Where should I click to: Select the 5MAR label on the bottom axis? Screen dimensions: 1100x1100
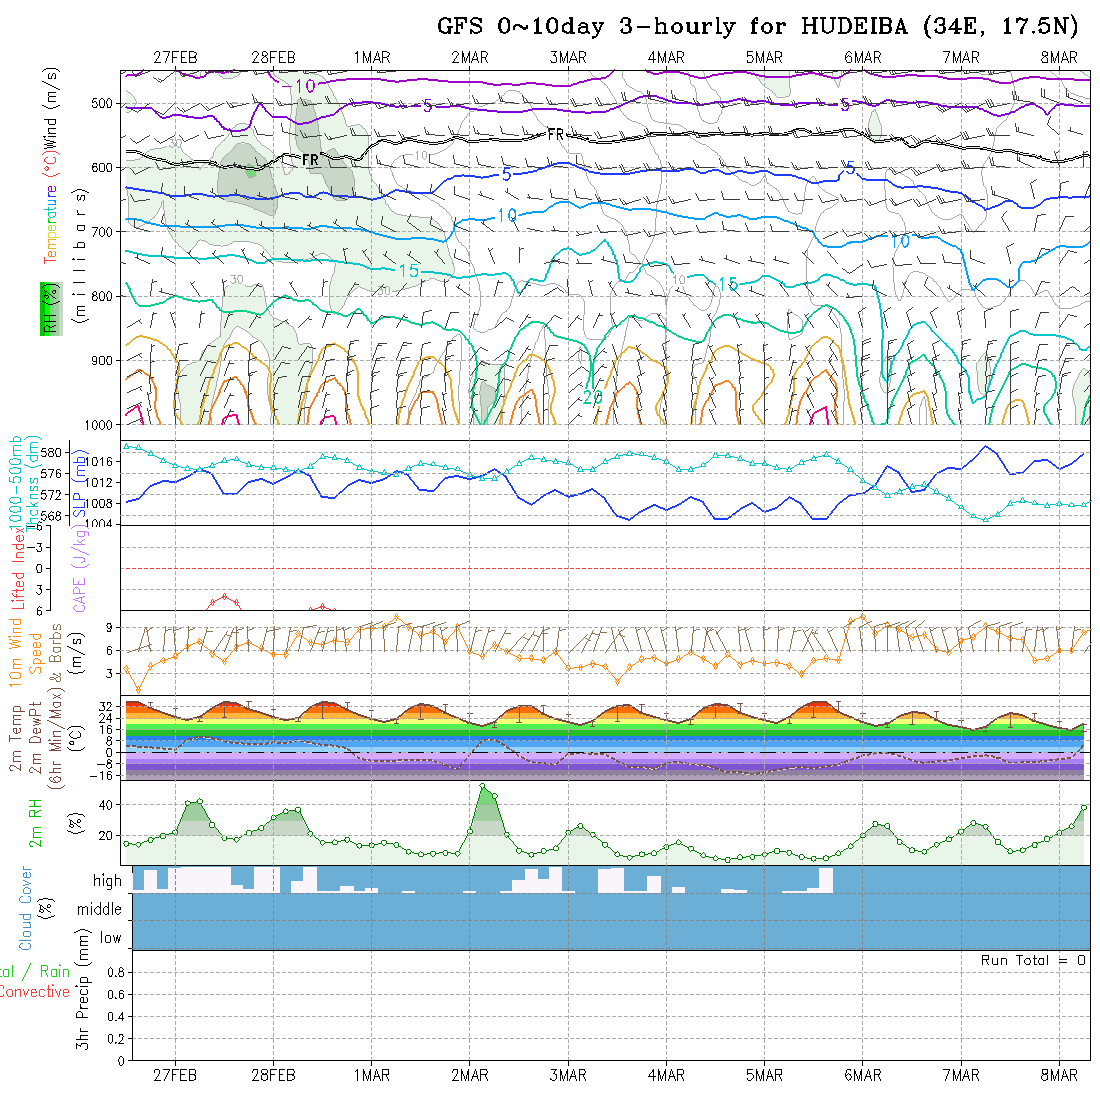764,1075
